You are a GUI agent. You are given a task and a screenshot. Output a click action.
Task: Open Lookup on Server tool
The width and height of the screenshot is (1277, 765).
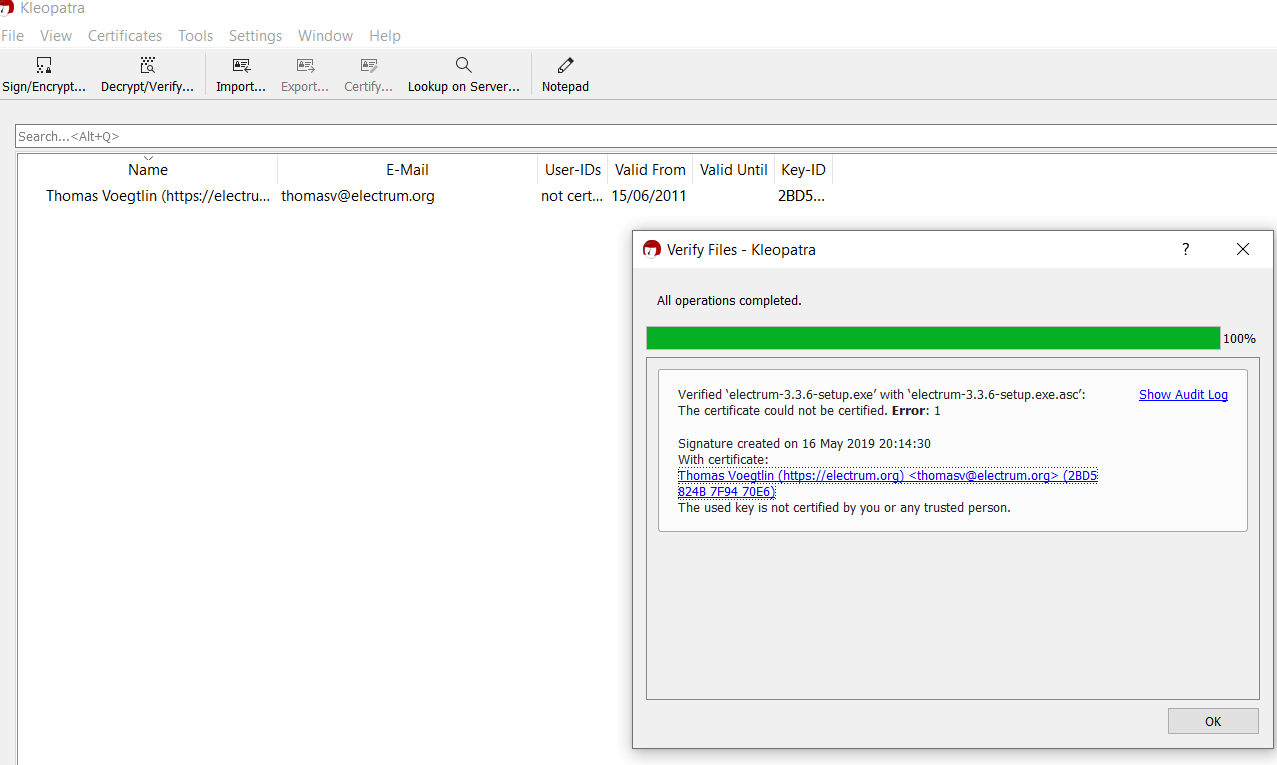point(464,75)
